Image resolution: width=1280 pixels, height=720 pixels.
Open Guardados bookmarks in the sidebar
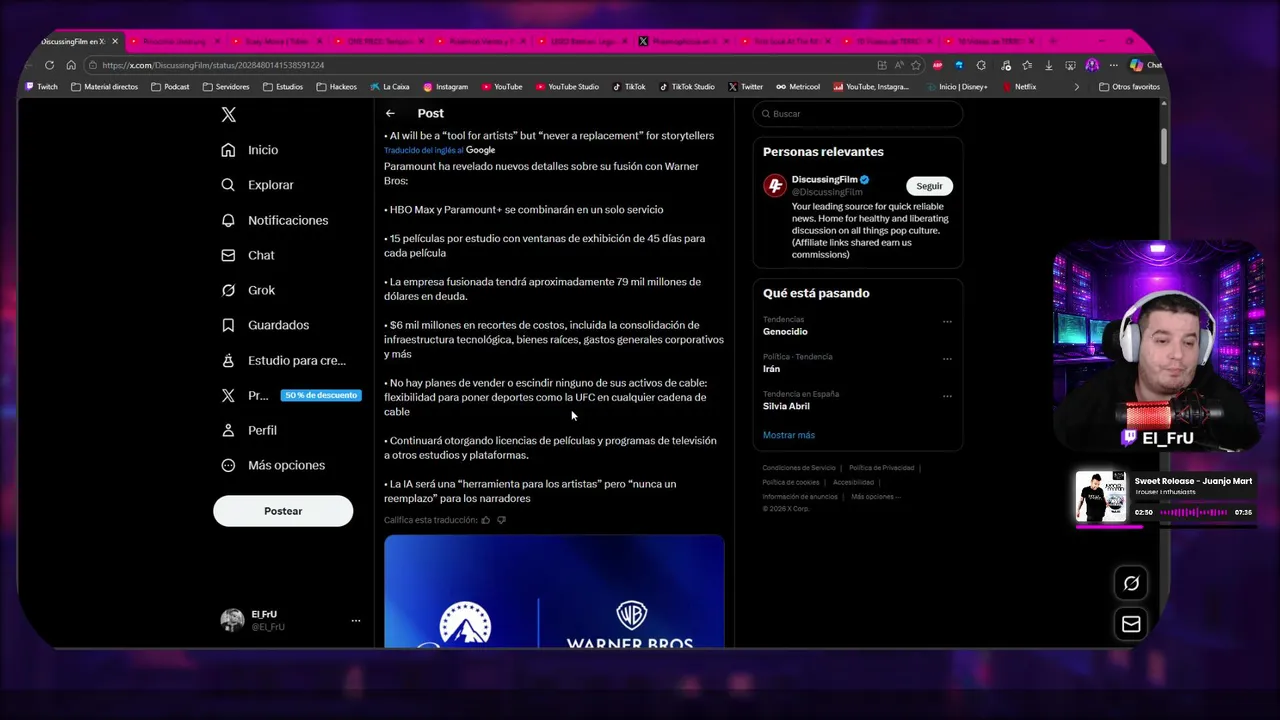coord(265,325)
